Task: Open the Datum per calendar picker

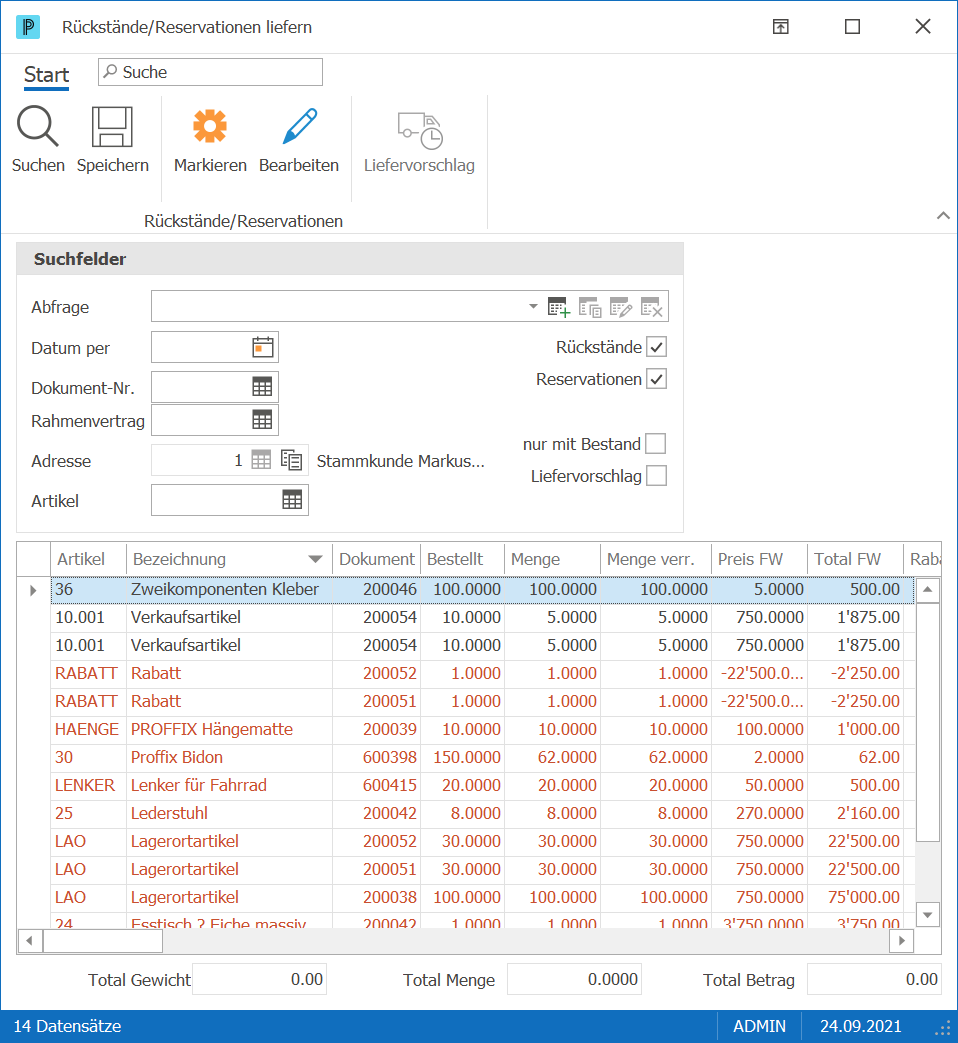Action: click(x=263, y=347)
